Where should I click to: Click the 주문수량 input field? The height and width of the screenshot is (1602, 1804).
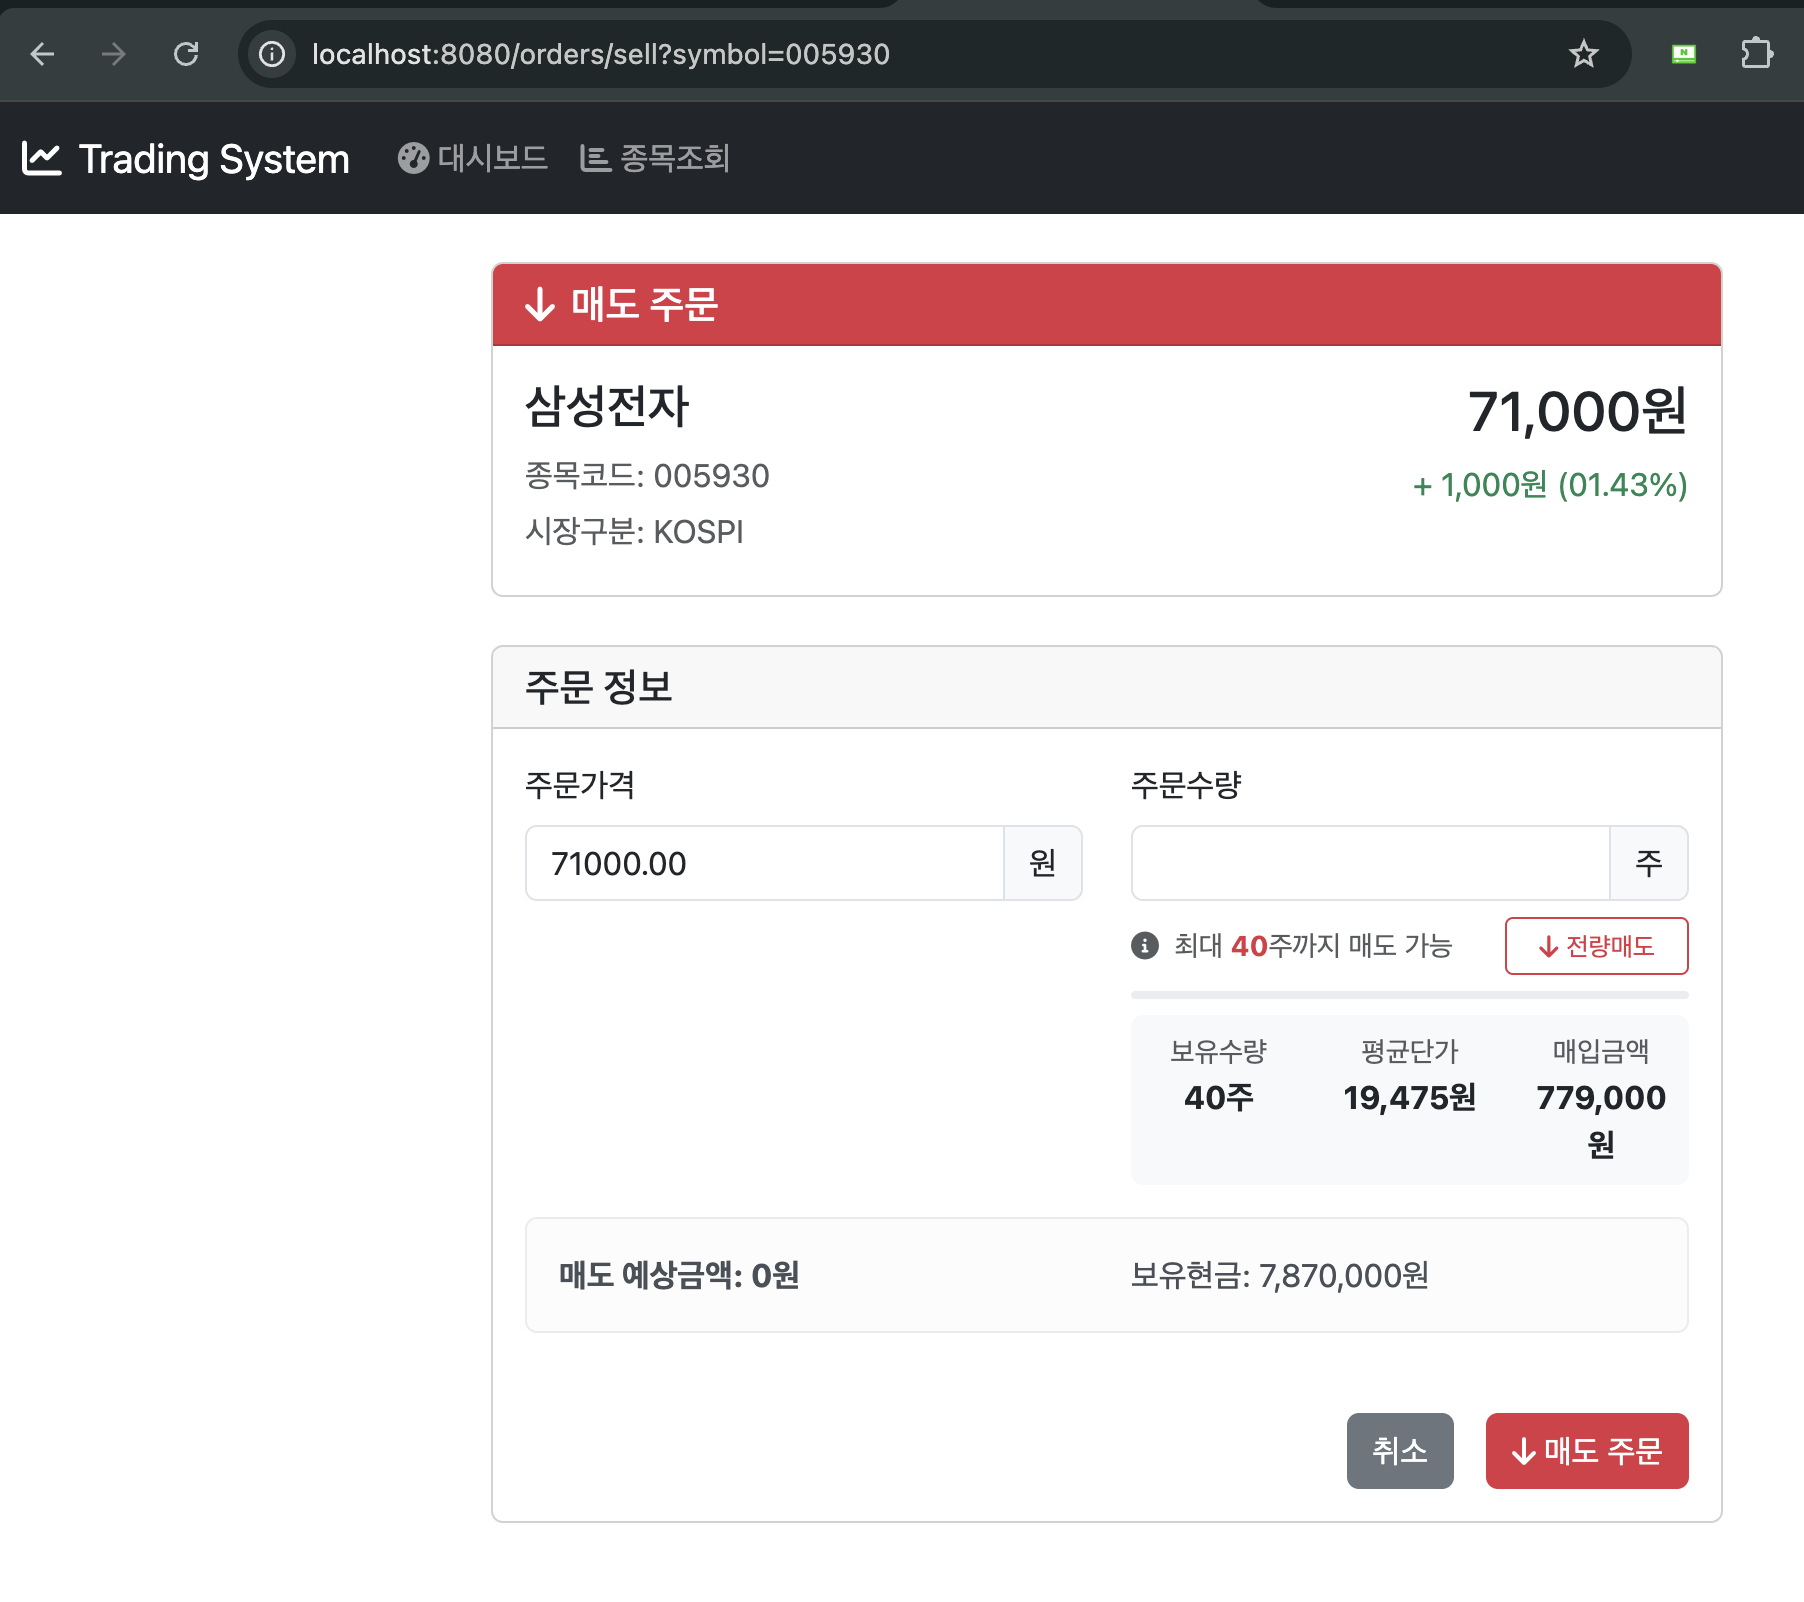point(1370,862)
